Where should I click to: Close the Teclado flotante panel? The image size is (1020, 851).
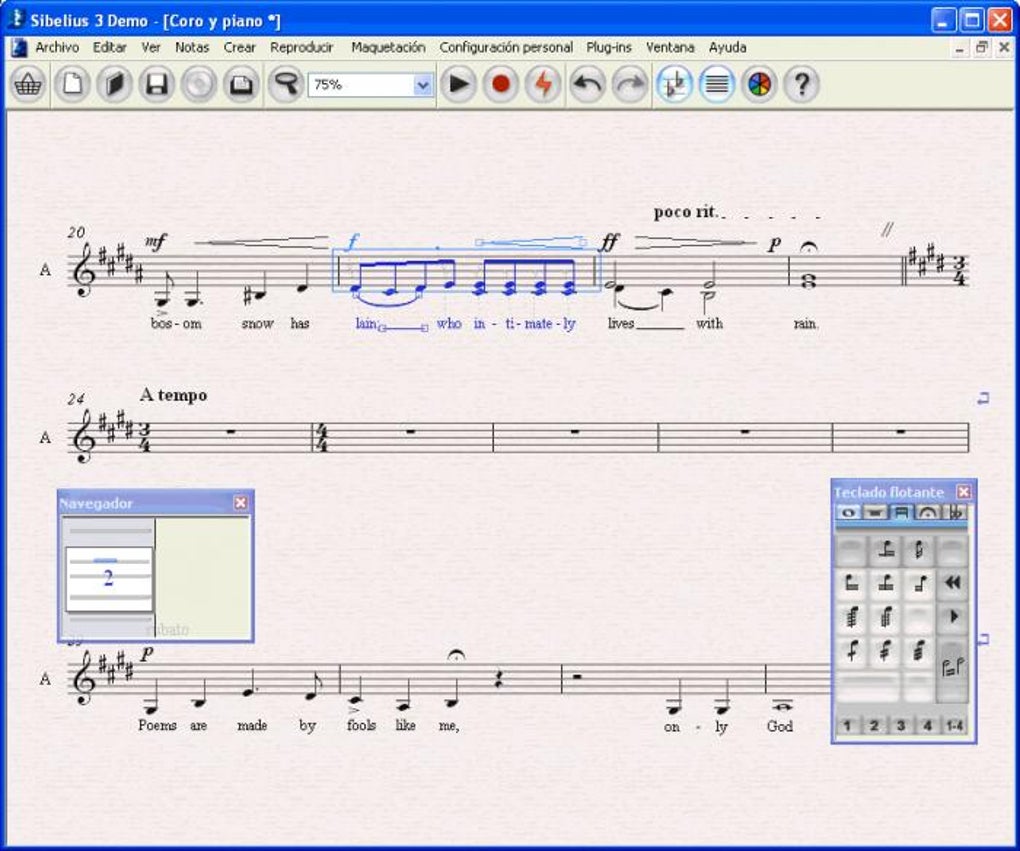(x=964, y=492)
